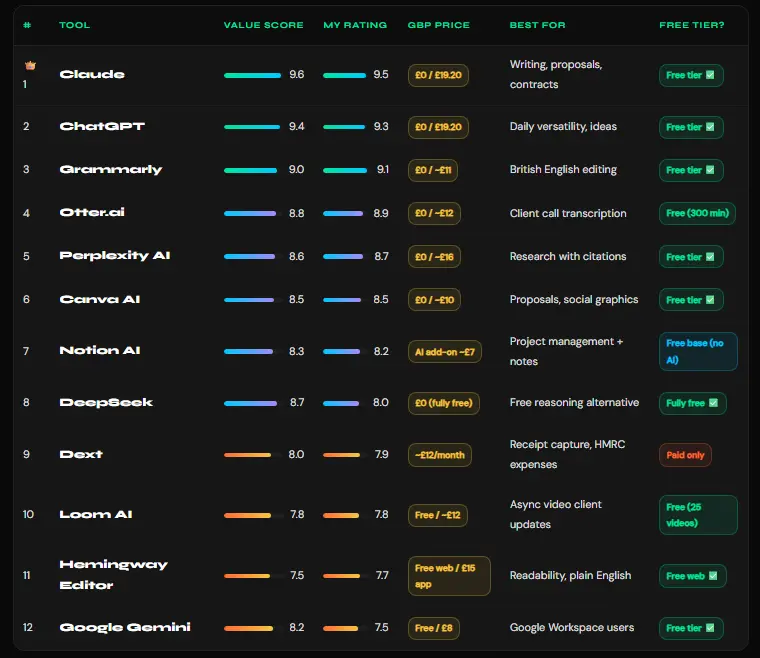
Task: Click 'Client call transcription' text
Action: click(568, 213)
